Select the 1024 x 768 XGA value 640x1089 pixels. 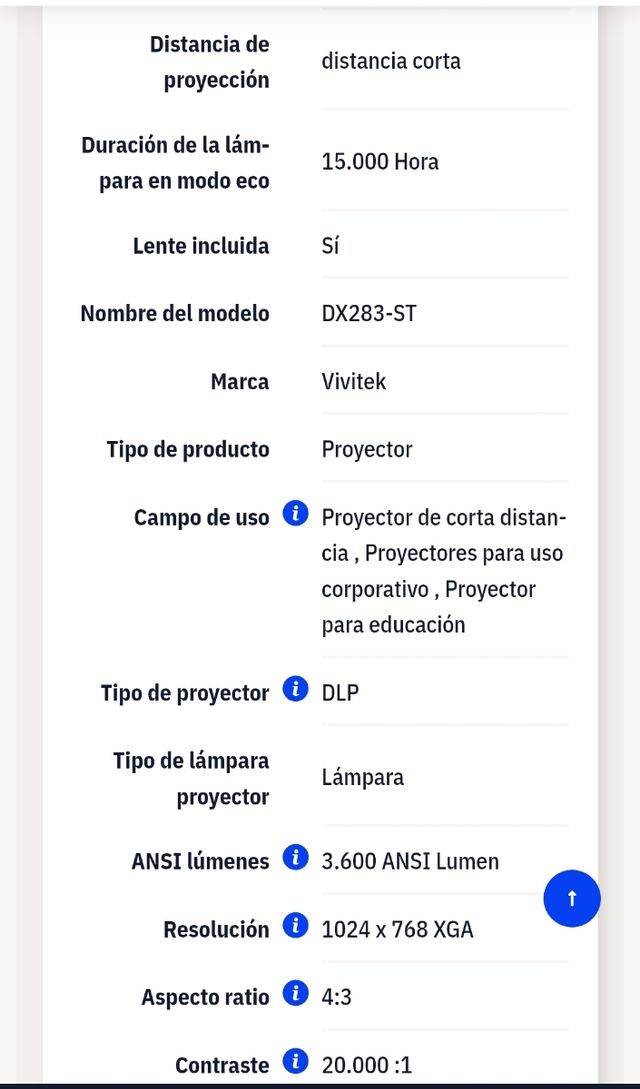tap(400, 929)
